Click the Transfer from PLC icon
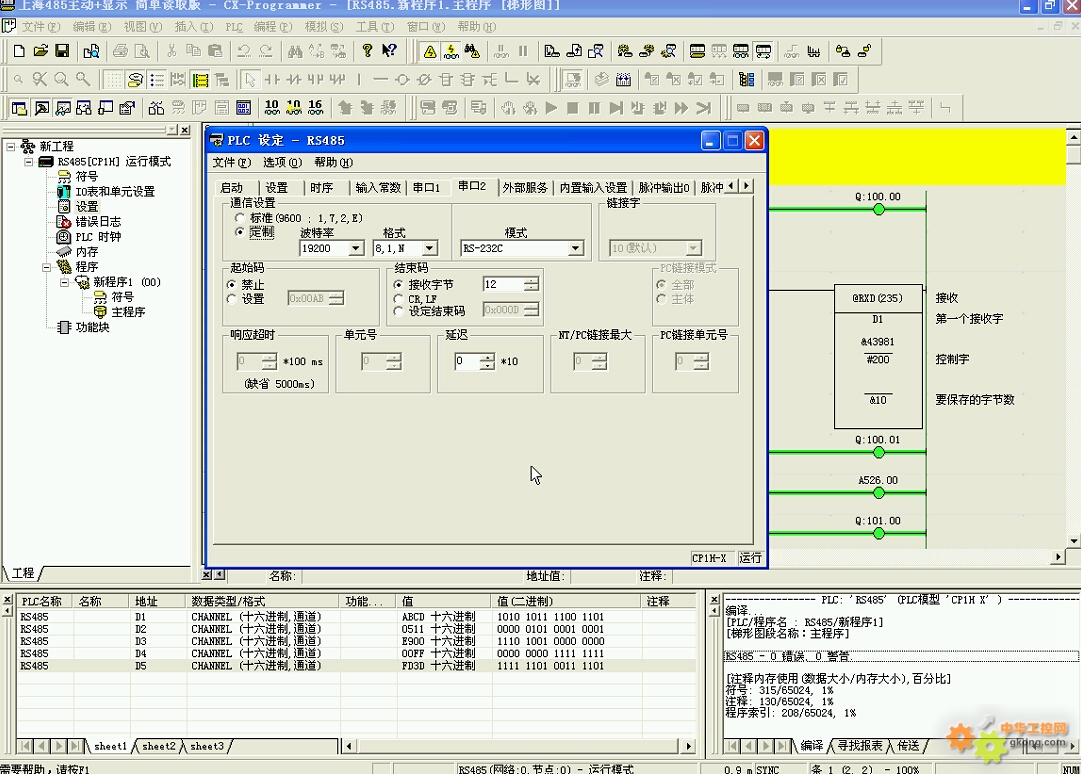The width and height of the screenshot is (1081, 774). pos(574,50)
